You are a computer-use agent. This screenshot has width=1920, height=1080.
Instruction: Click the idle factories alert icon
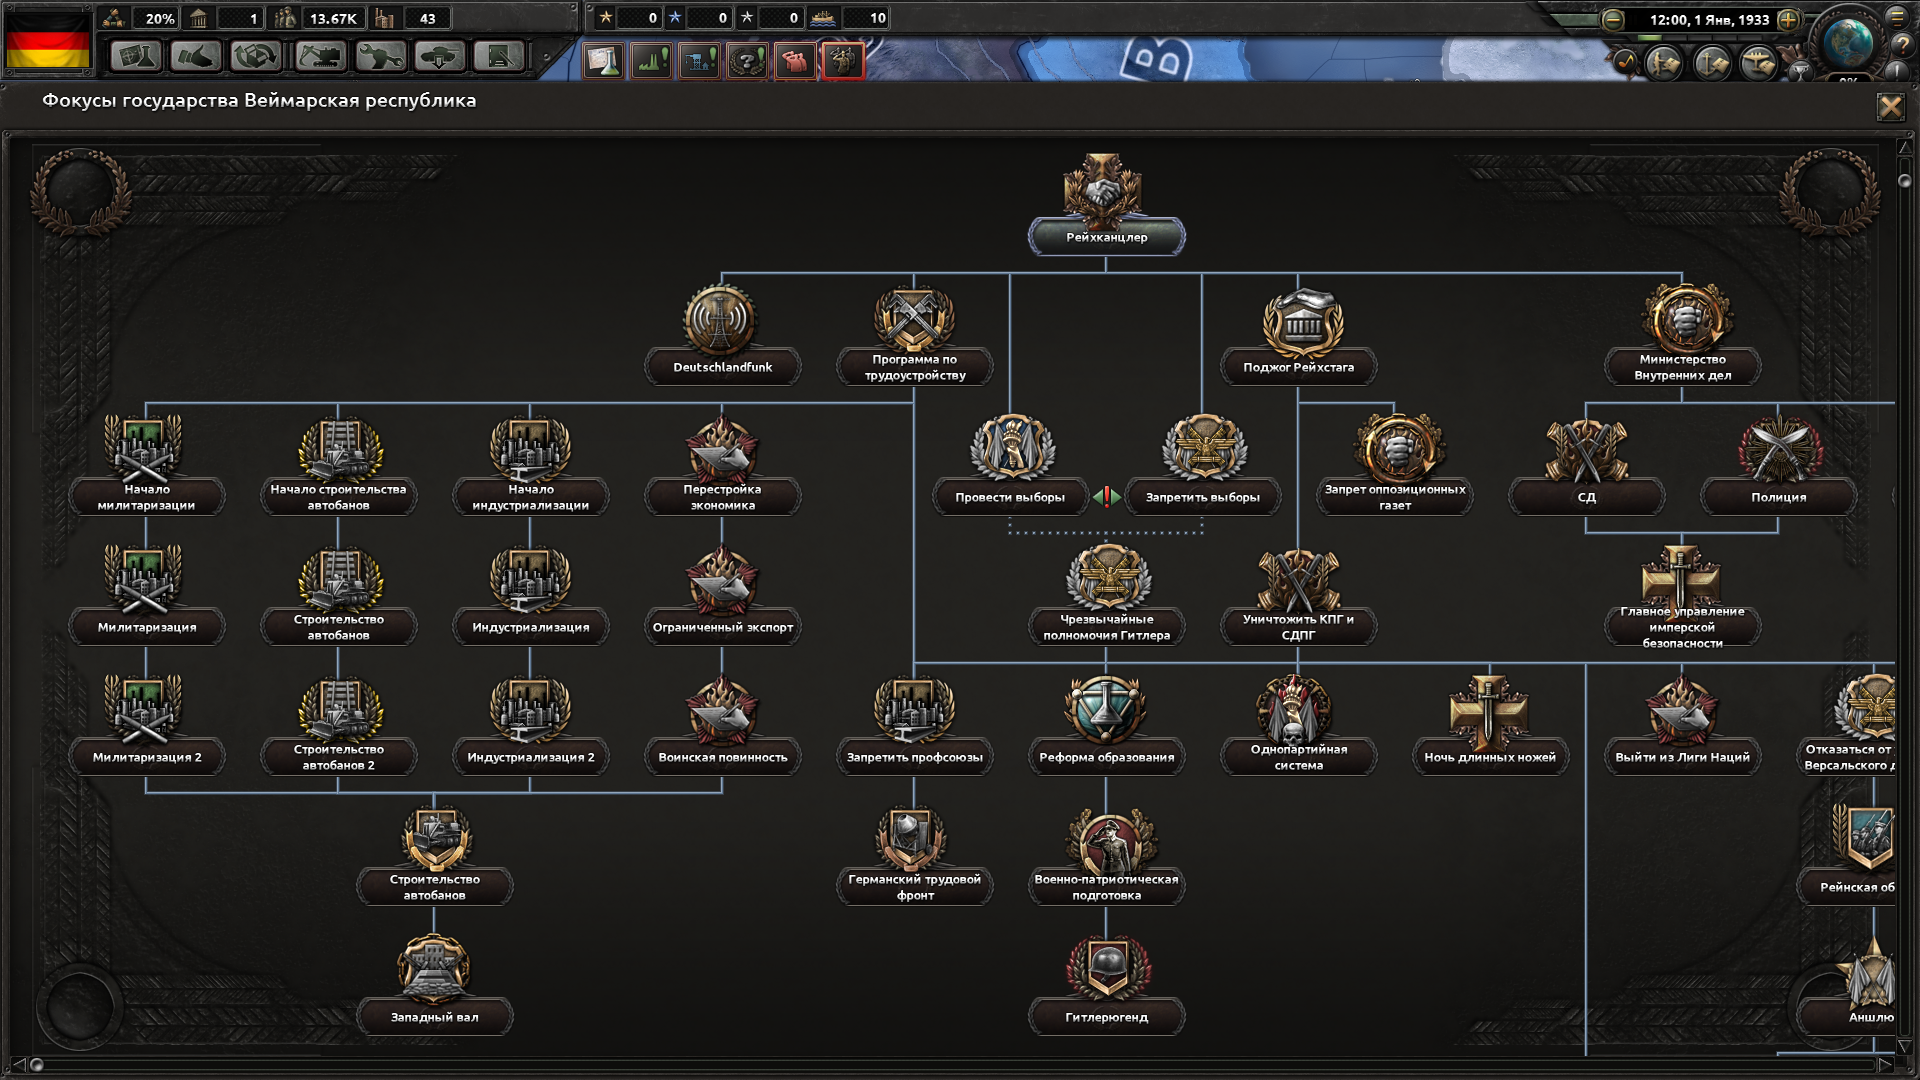(x=651, y=61)
